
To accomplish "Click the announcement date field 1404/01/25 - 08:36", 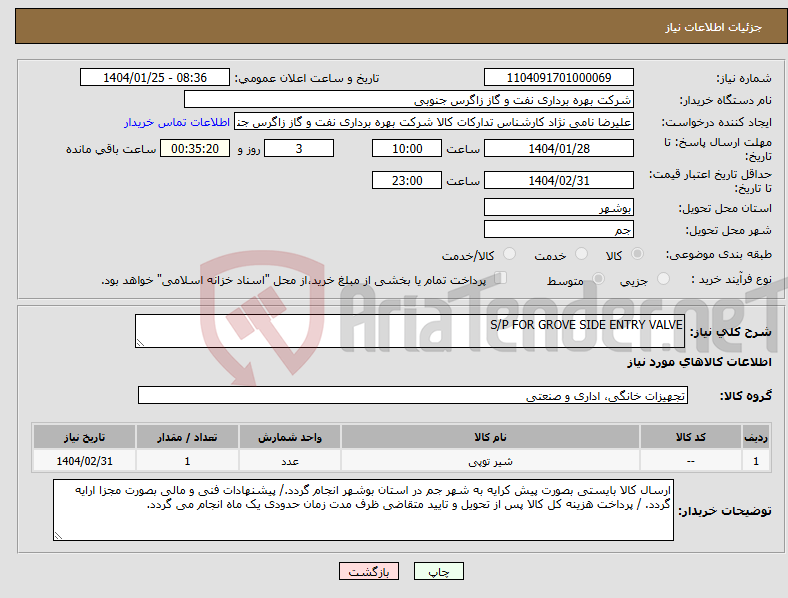I will (155, 78).
